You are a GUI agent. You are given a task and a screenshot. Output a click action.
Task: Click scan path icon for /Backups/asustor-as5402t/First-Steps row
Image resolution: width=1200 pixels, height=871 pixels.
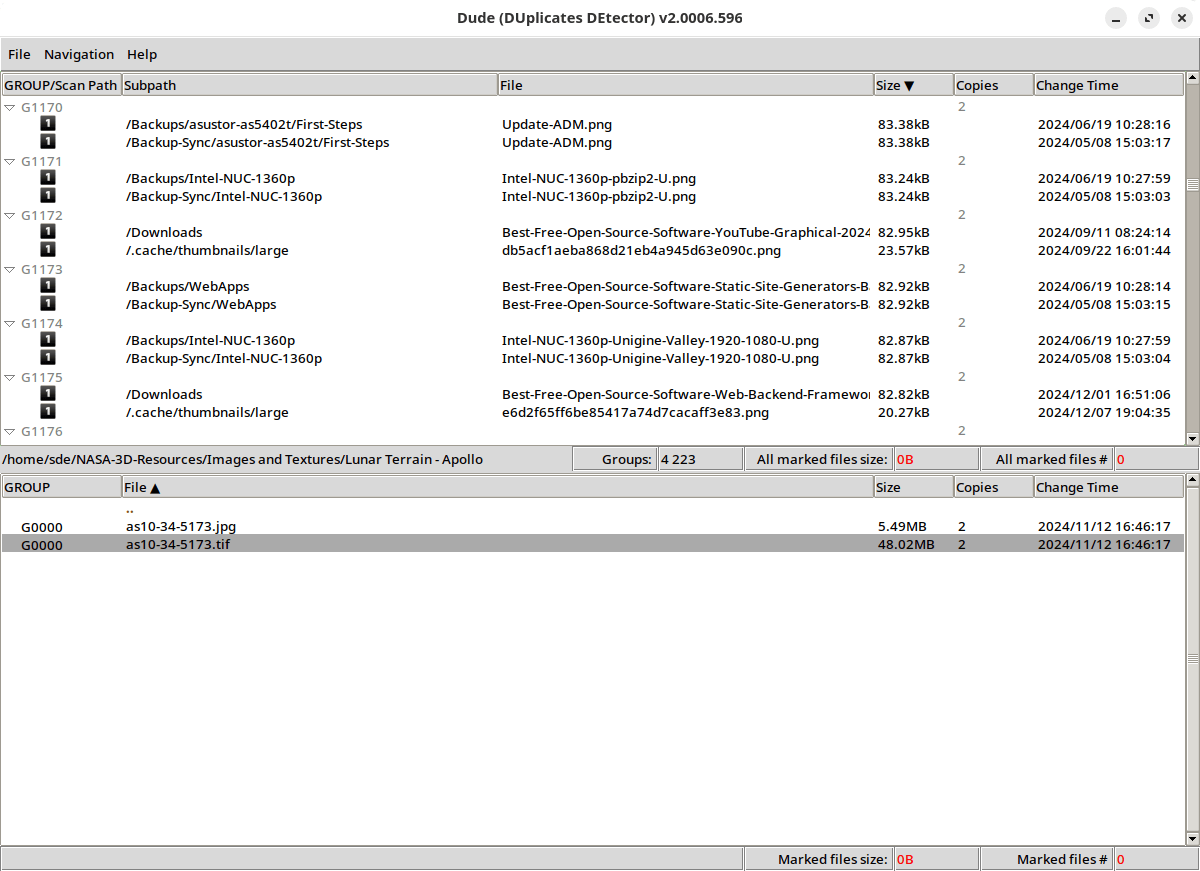(48, 124)
